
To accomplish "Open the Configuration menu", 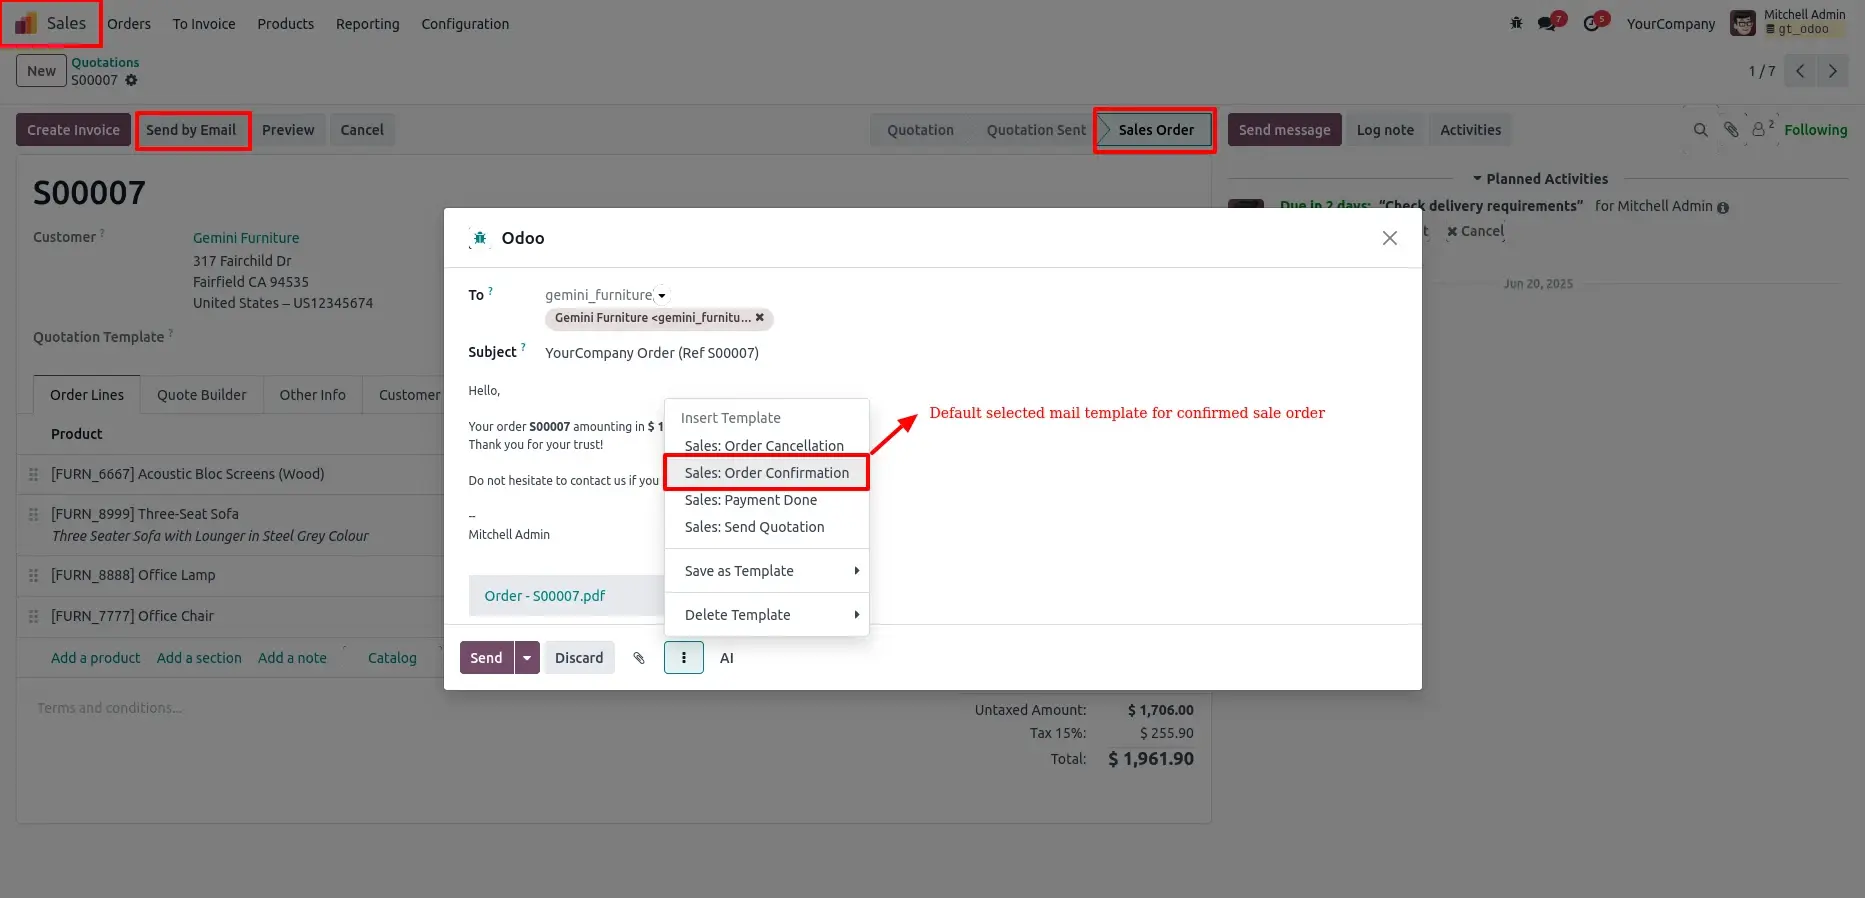I will [x=465, y=24].
